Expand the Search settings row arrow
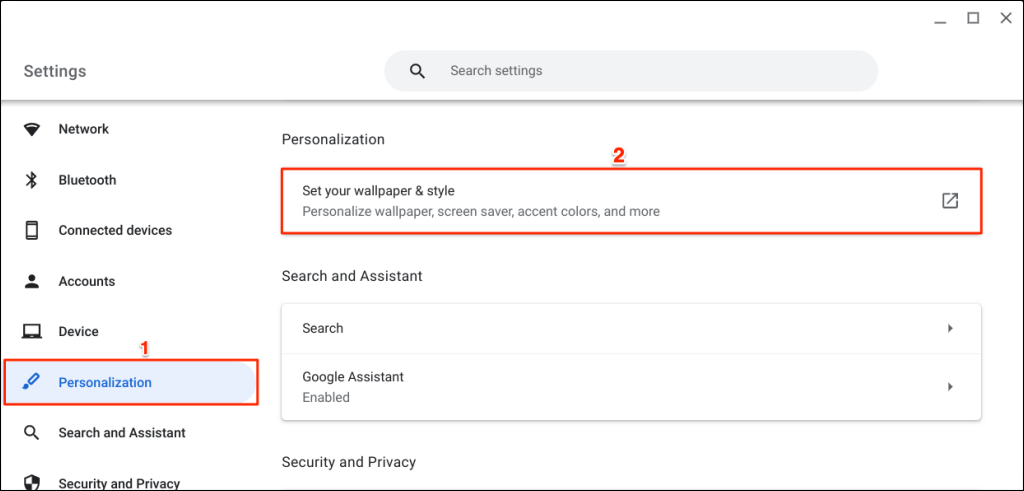 click(x=950, y=328)
